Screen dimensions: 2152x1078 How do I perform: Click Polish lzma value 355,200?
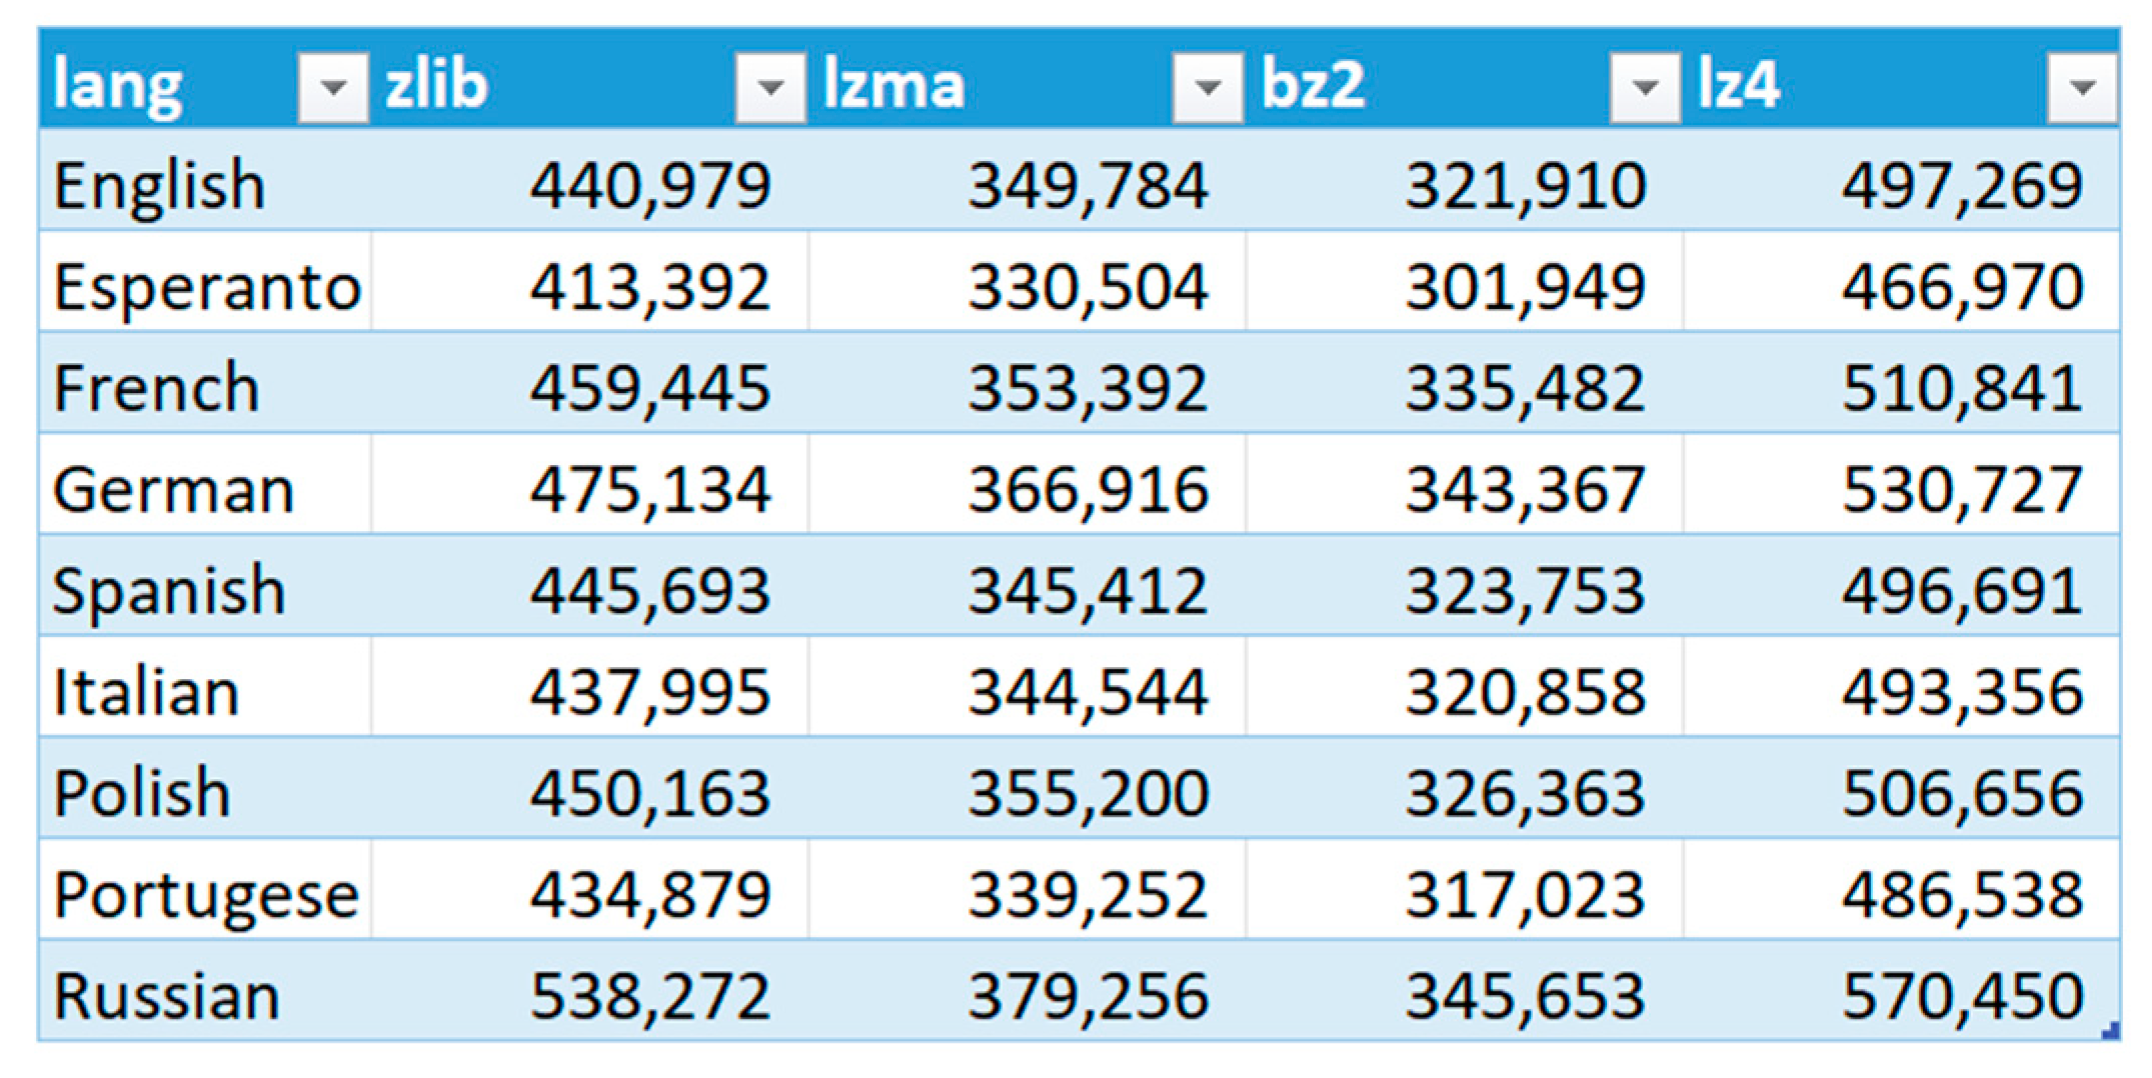(x=1088, y=793)
